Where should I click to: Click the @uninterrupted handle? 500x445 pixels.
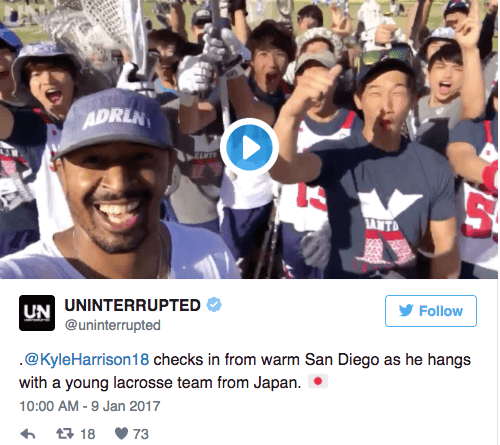(113, 325)
